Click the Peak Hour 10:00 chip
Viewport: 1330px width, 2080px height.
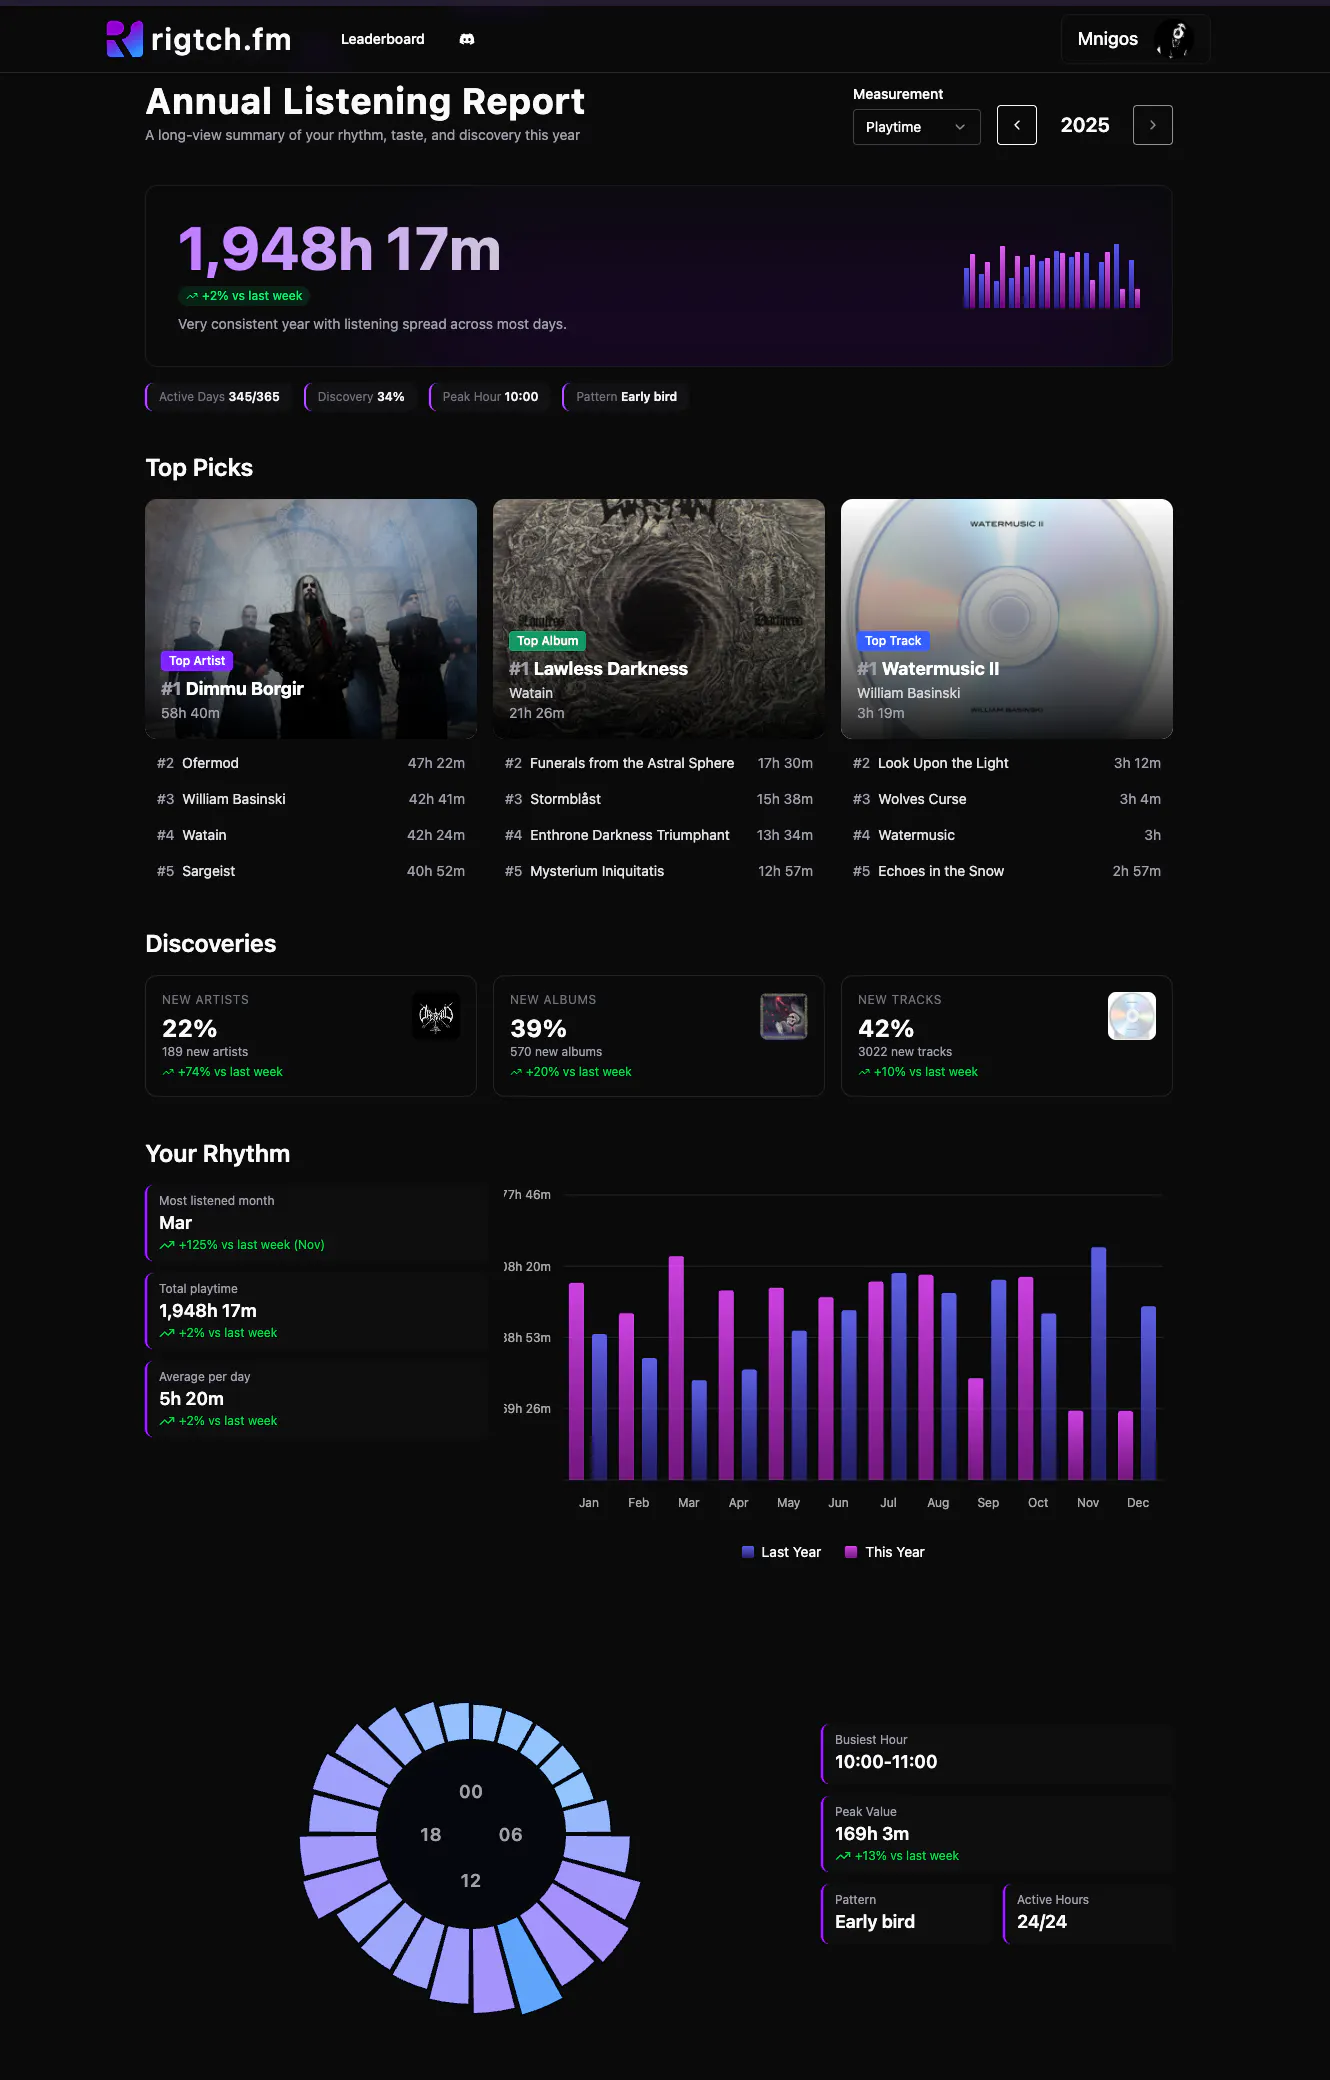tap(490, 397)
